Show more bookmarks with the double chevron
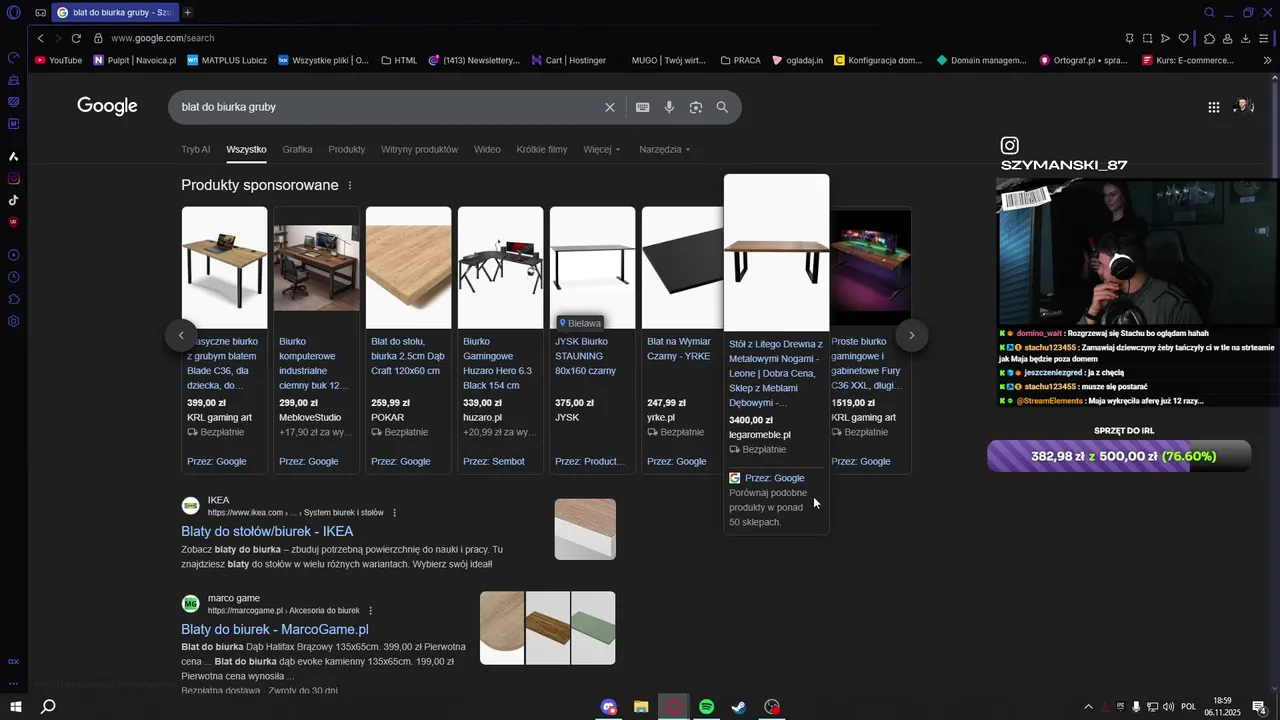 [1268, 60]
